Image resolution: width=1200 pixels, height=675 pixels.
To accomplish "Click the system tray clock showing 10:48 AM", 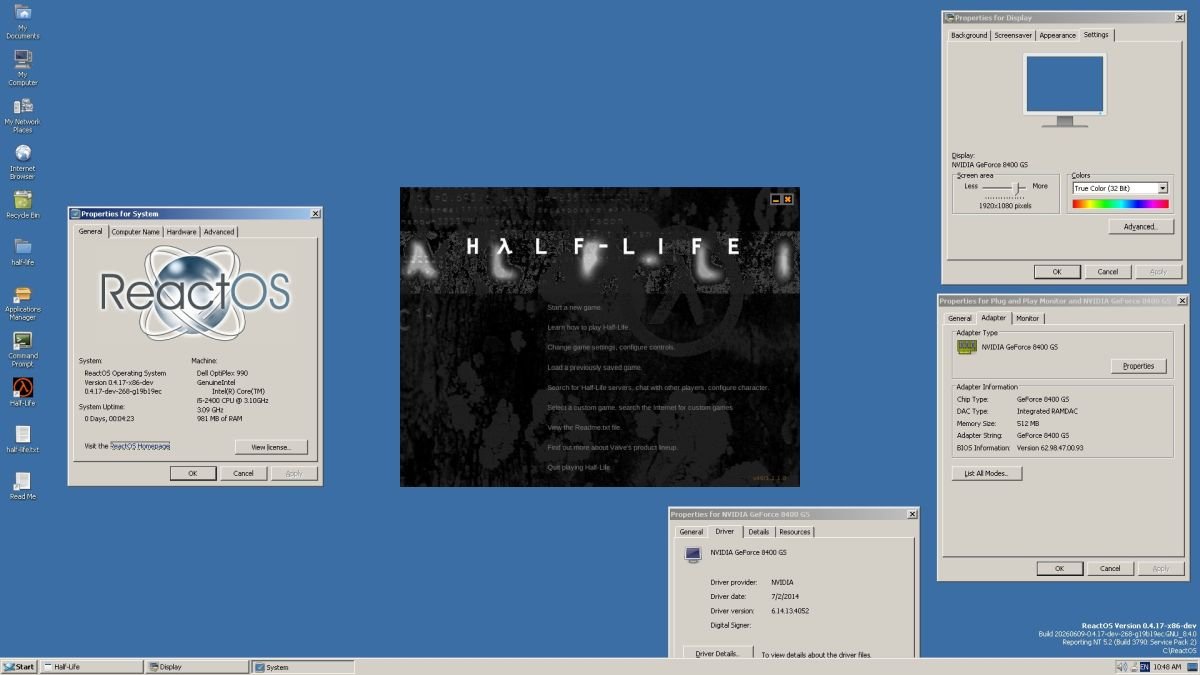I will [x=1167, y=667].
